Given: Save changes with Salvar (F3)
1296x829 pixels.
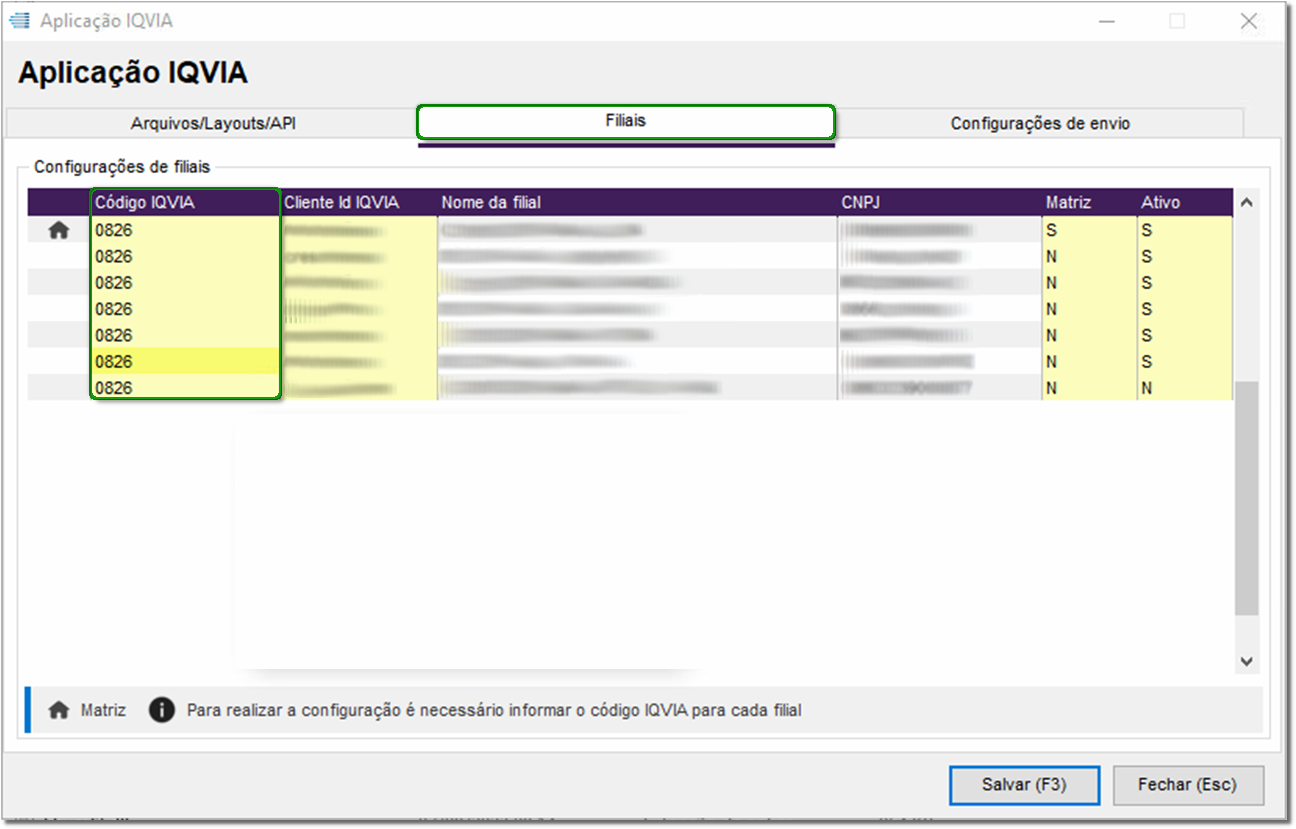Looking at the screenshot, I should (x=1024, y=785).
